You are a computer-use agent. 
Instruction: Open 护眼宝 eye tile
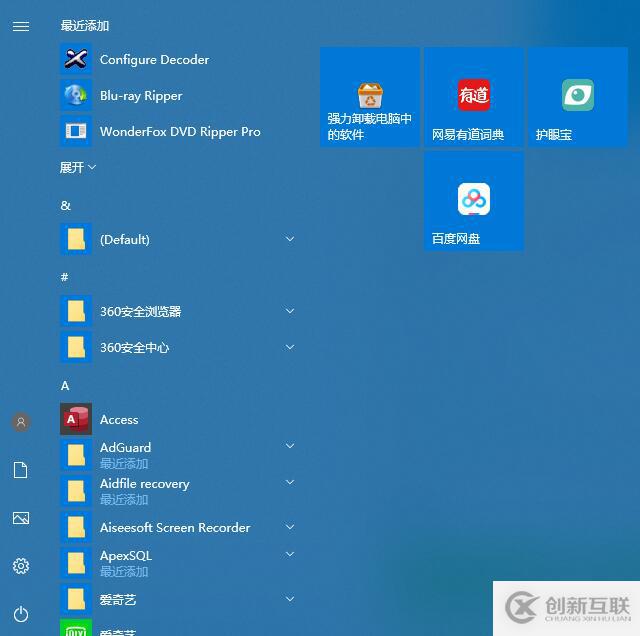point(578,97)
